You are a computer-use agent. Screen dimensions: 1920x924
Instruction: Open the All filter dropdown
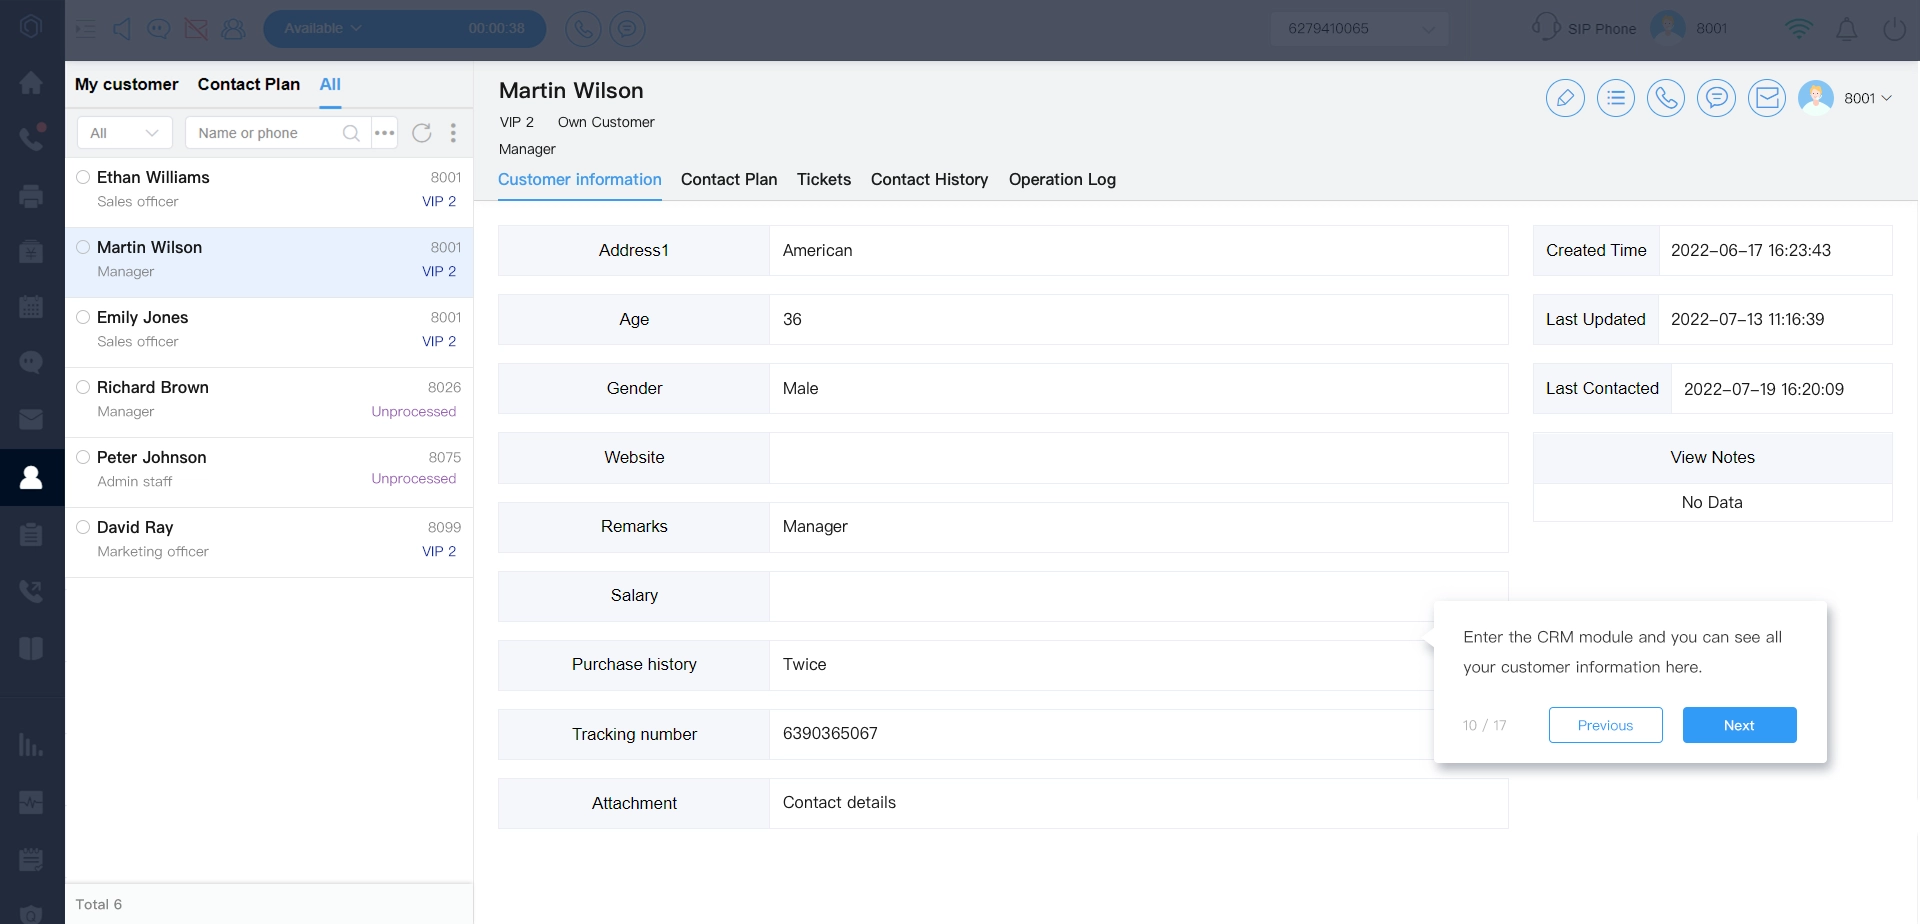click(x=125, y=133)
